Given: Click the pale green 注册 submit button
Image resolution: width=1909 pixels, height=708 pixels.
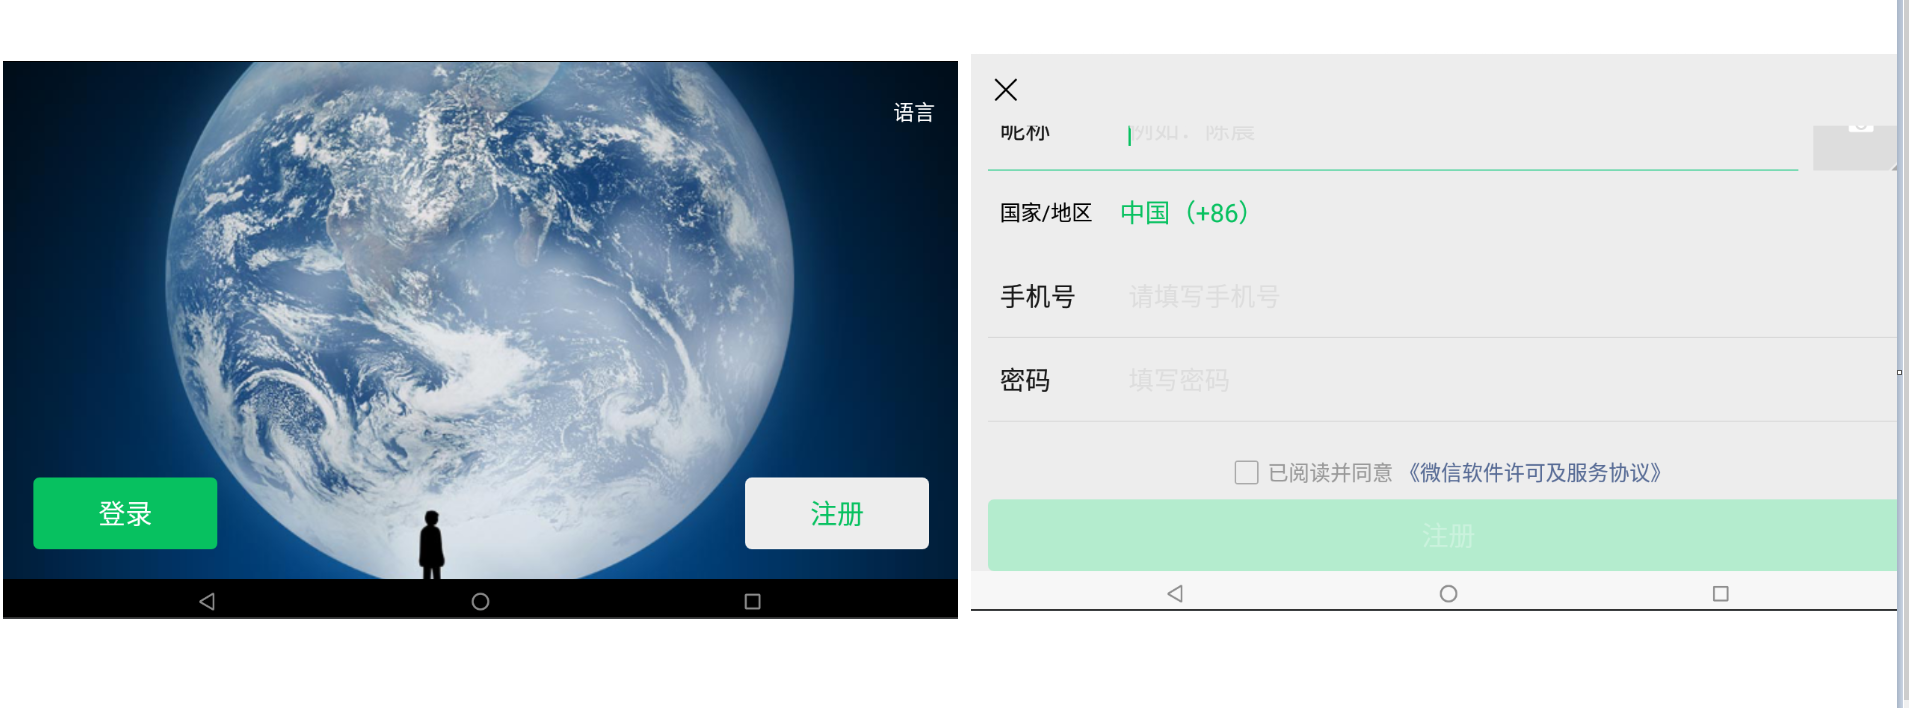Looking at the screenshot, I should (x=1442, y=535).
